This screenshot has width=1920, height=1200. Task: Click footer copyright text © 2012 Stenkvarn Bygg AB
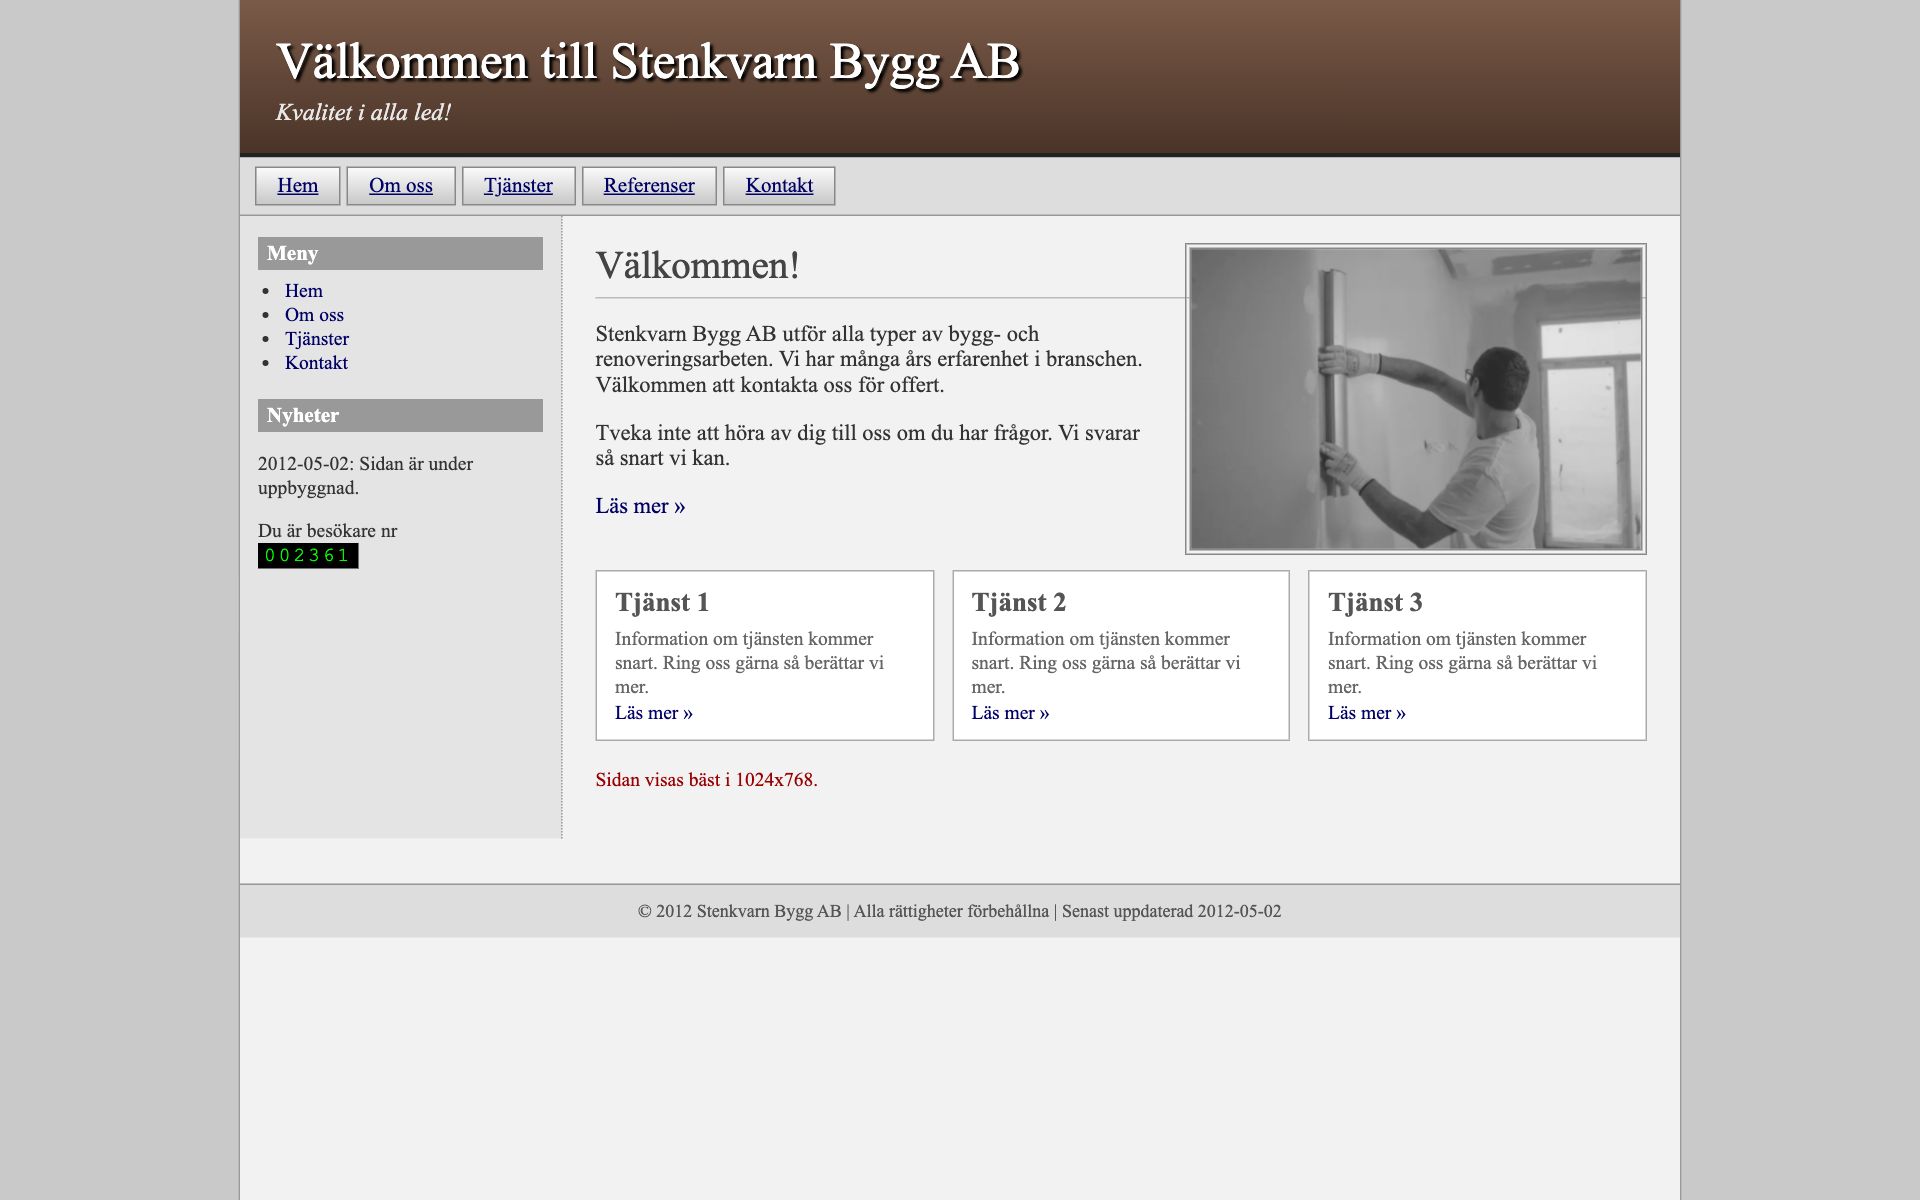pos(740,911)
